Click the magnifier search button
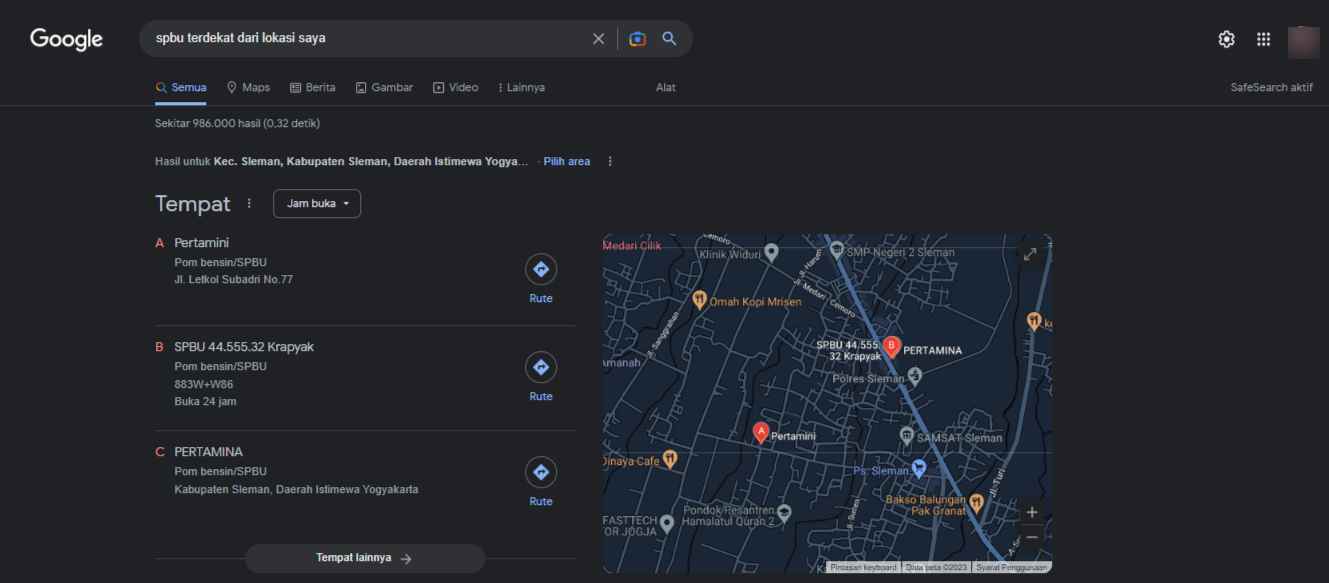The image size is (1329, 583). [x=669, y=38]
